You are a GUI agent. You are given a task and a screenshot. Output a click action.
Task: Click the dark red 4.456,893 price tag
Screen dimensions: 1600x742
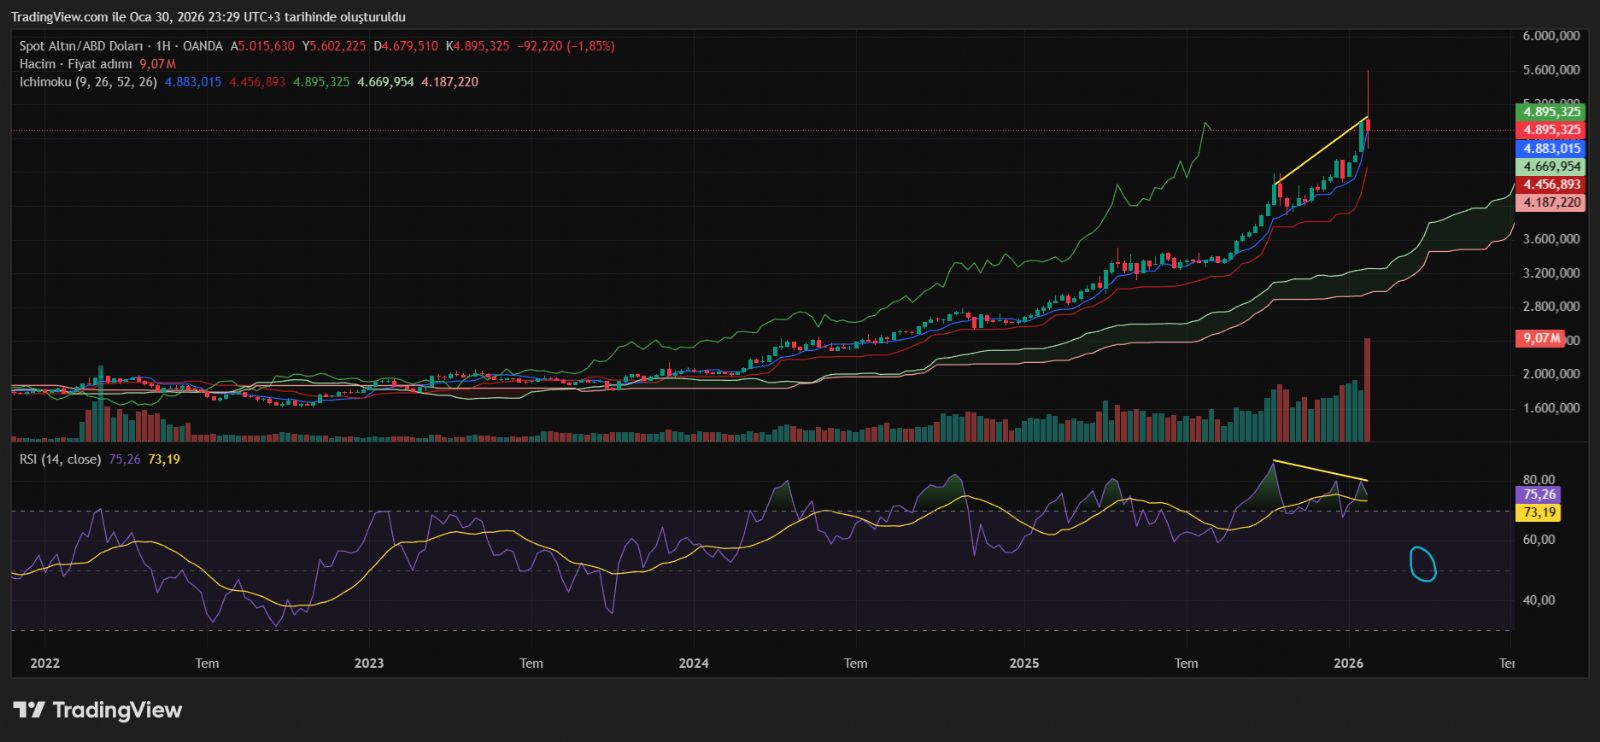tap(1551, 184)
